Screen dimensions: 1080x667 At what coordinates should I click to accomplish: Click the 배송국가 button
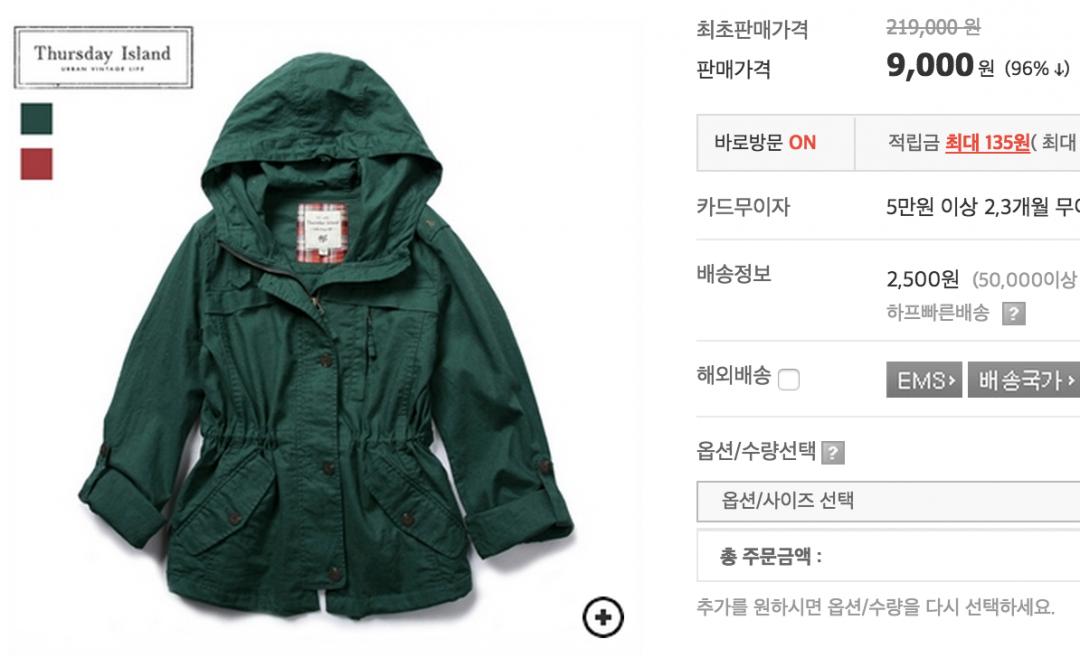click(1024, 380)
